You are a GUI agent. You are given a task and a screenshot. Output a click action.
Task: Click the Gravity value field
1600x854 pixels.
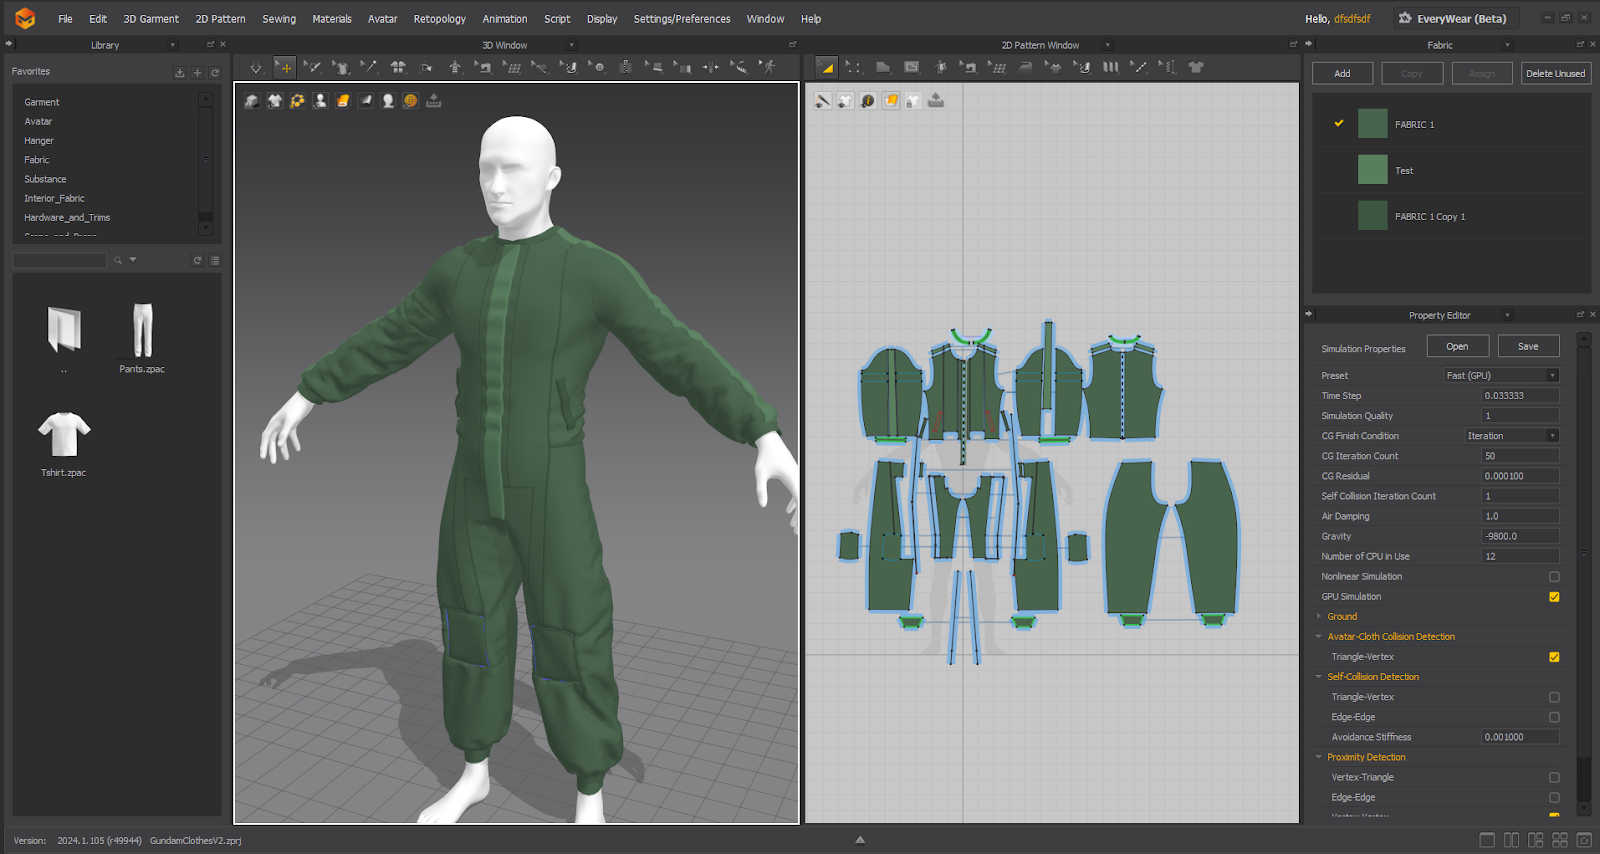(1520, 536)
